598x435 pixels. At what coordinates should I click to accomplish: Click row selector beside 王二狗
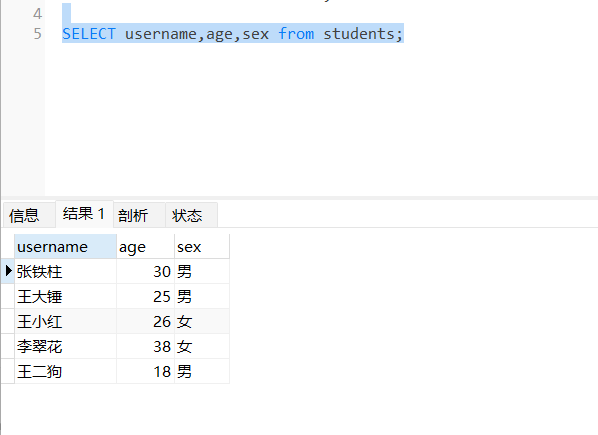tap(8, 371)
